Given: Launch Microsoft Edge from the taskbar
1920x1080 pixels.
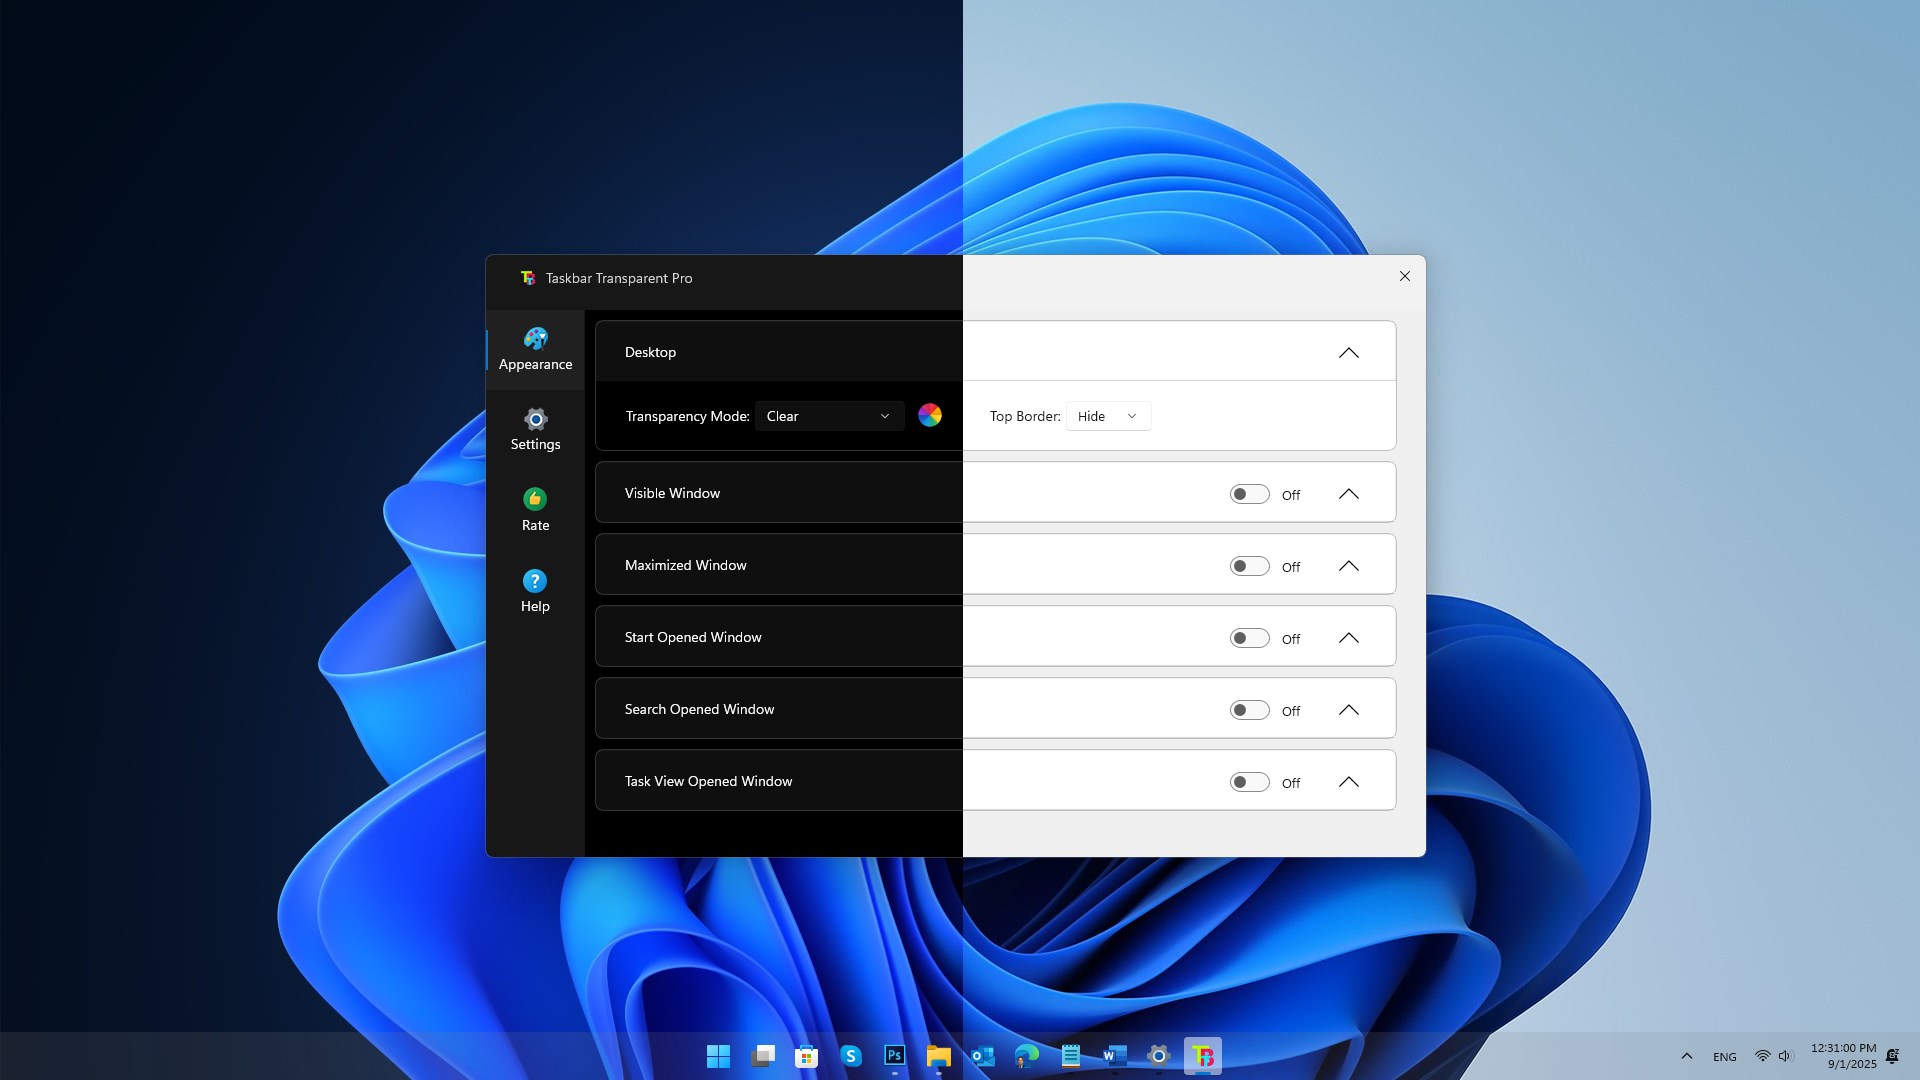Looking at the screenshot, I should click(1027, 1056).
